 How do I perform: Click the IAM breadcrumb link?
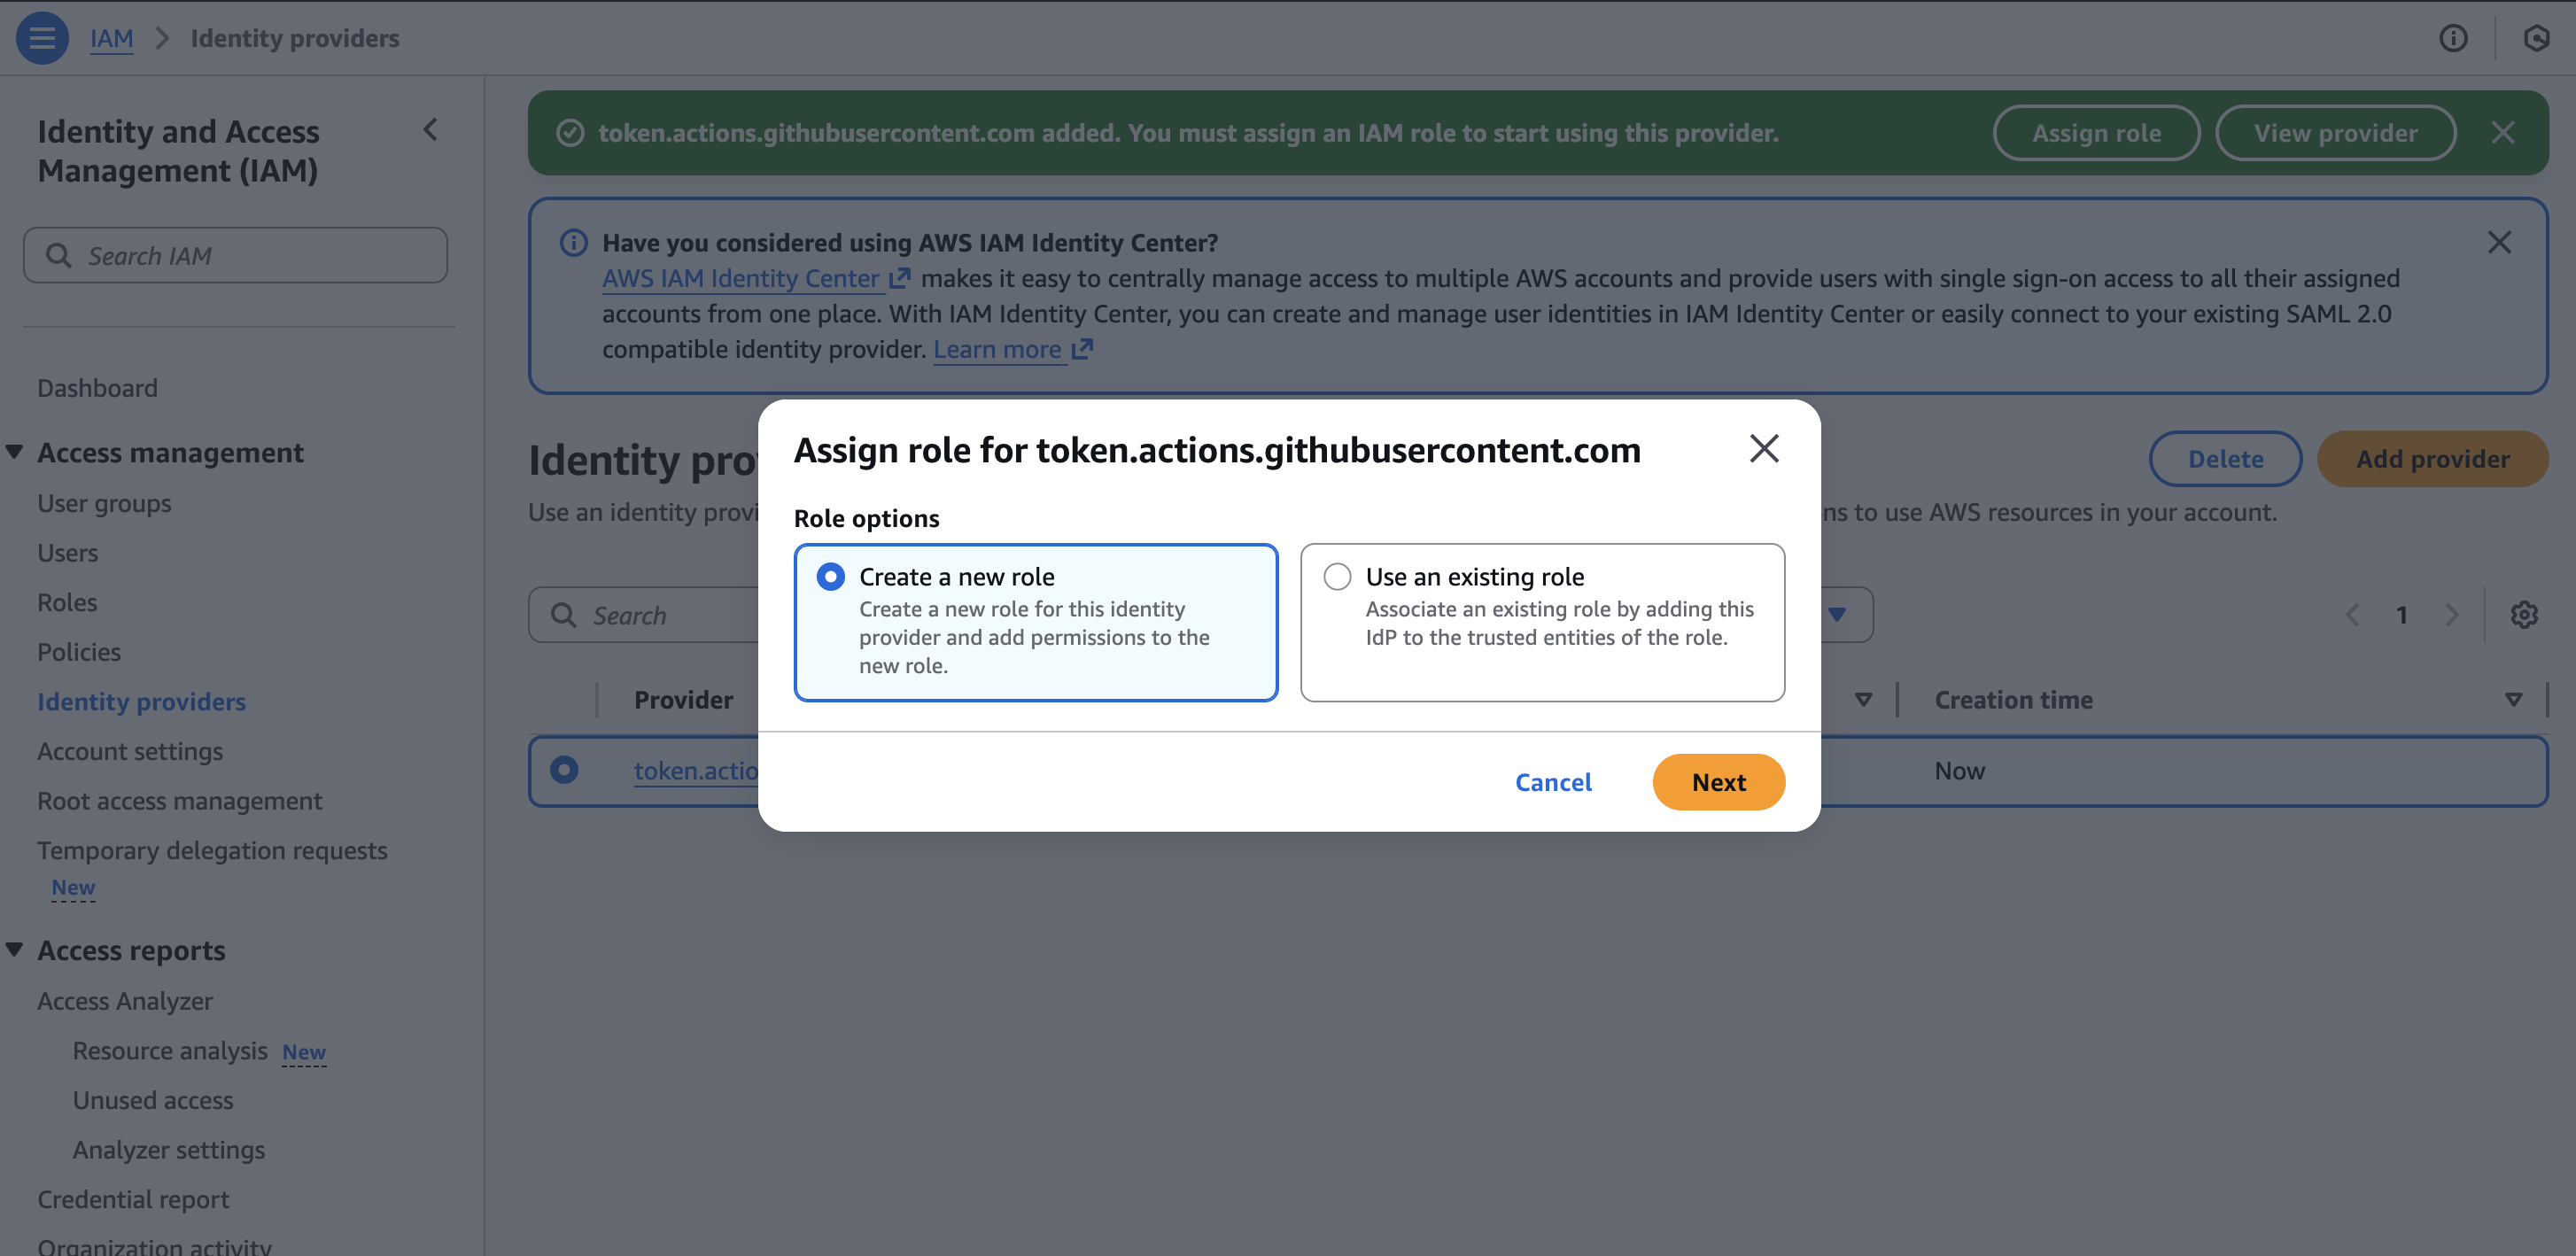click(x=111, y=38)
